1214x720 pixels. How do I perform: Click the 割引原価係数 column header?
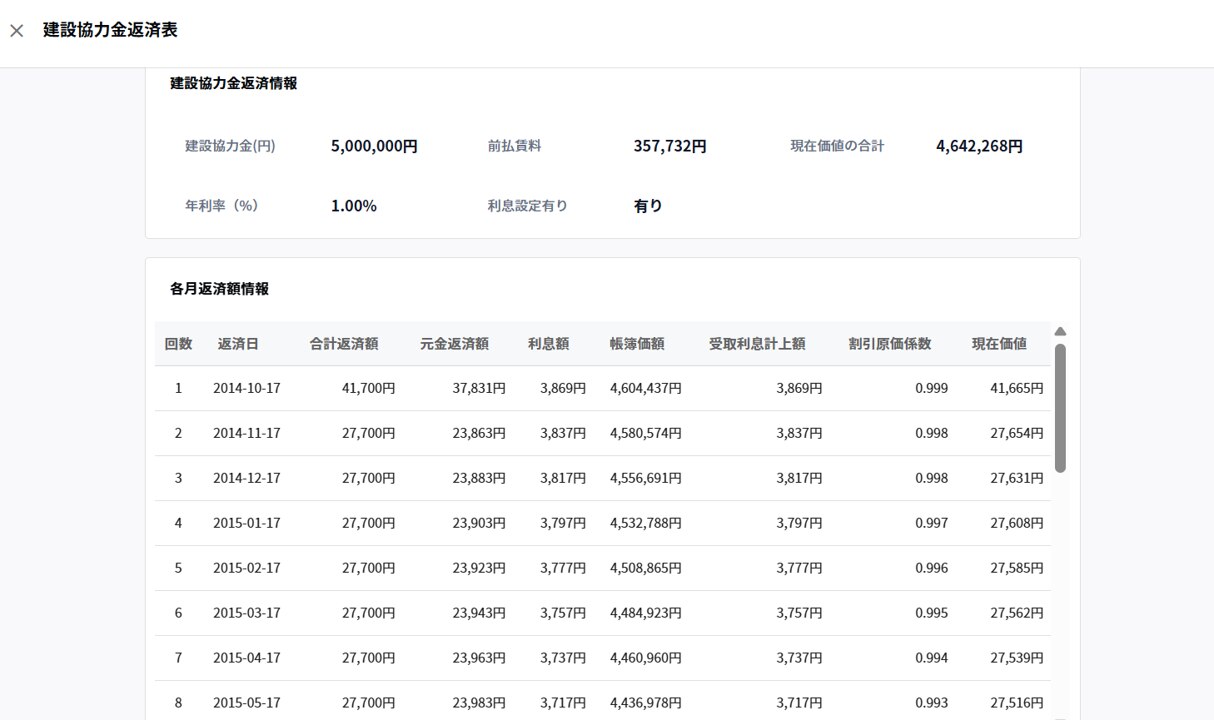889,344
